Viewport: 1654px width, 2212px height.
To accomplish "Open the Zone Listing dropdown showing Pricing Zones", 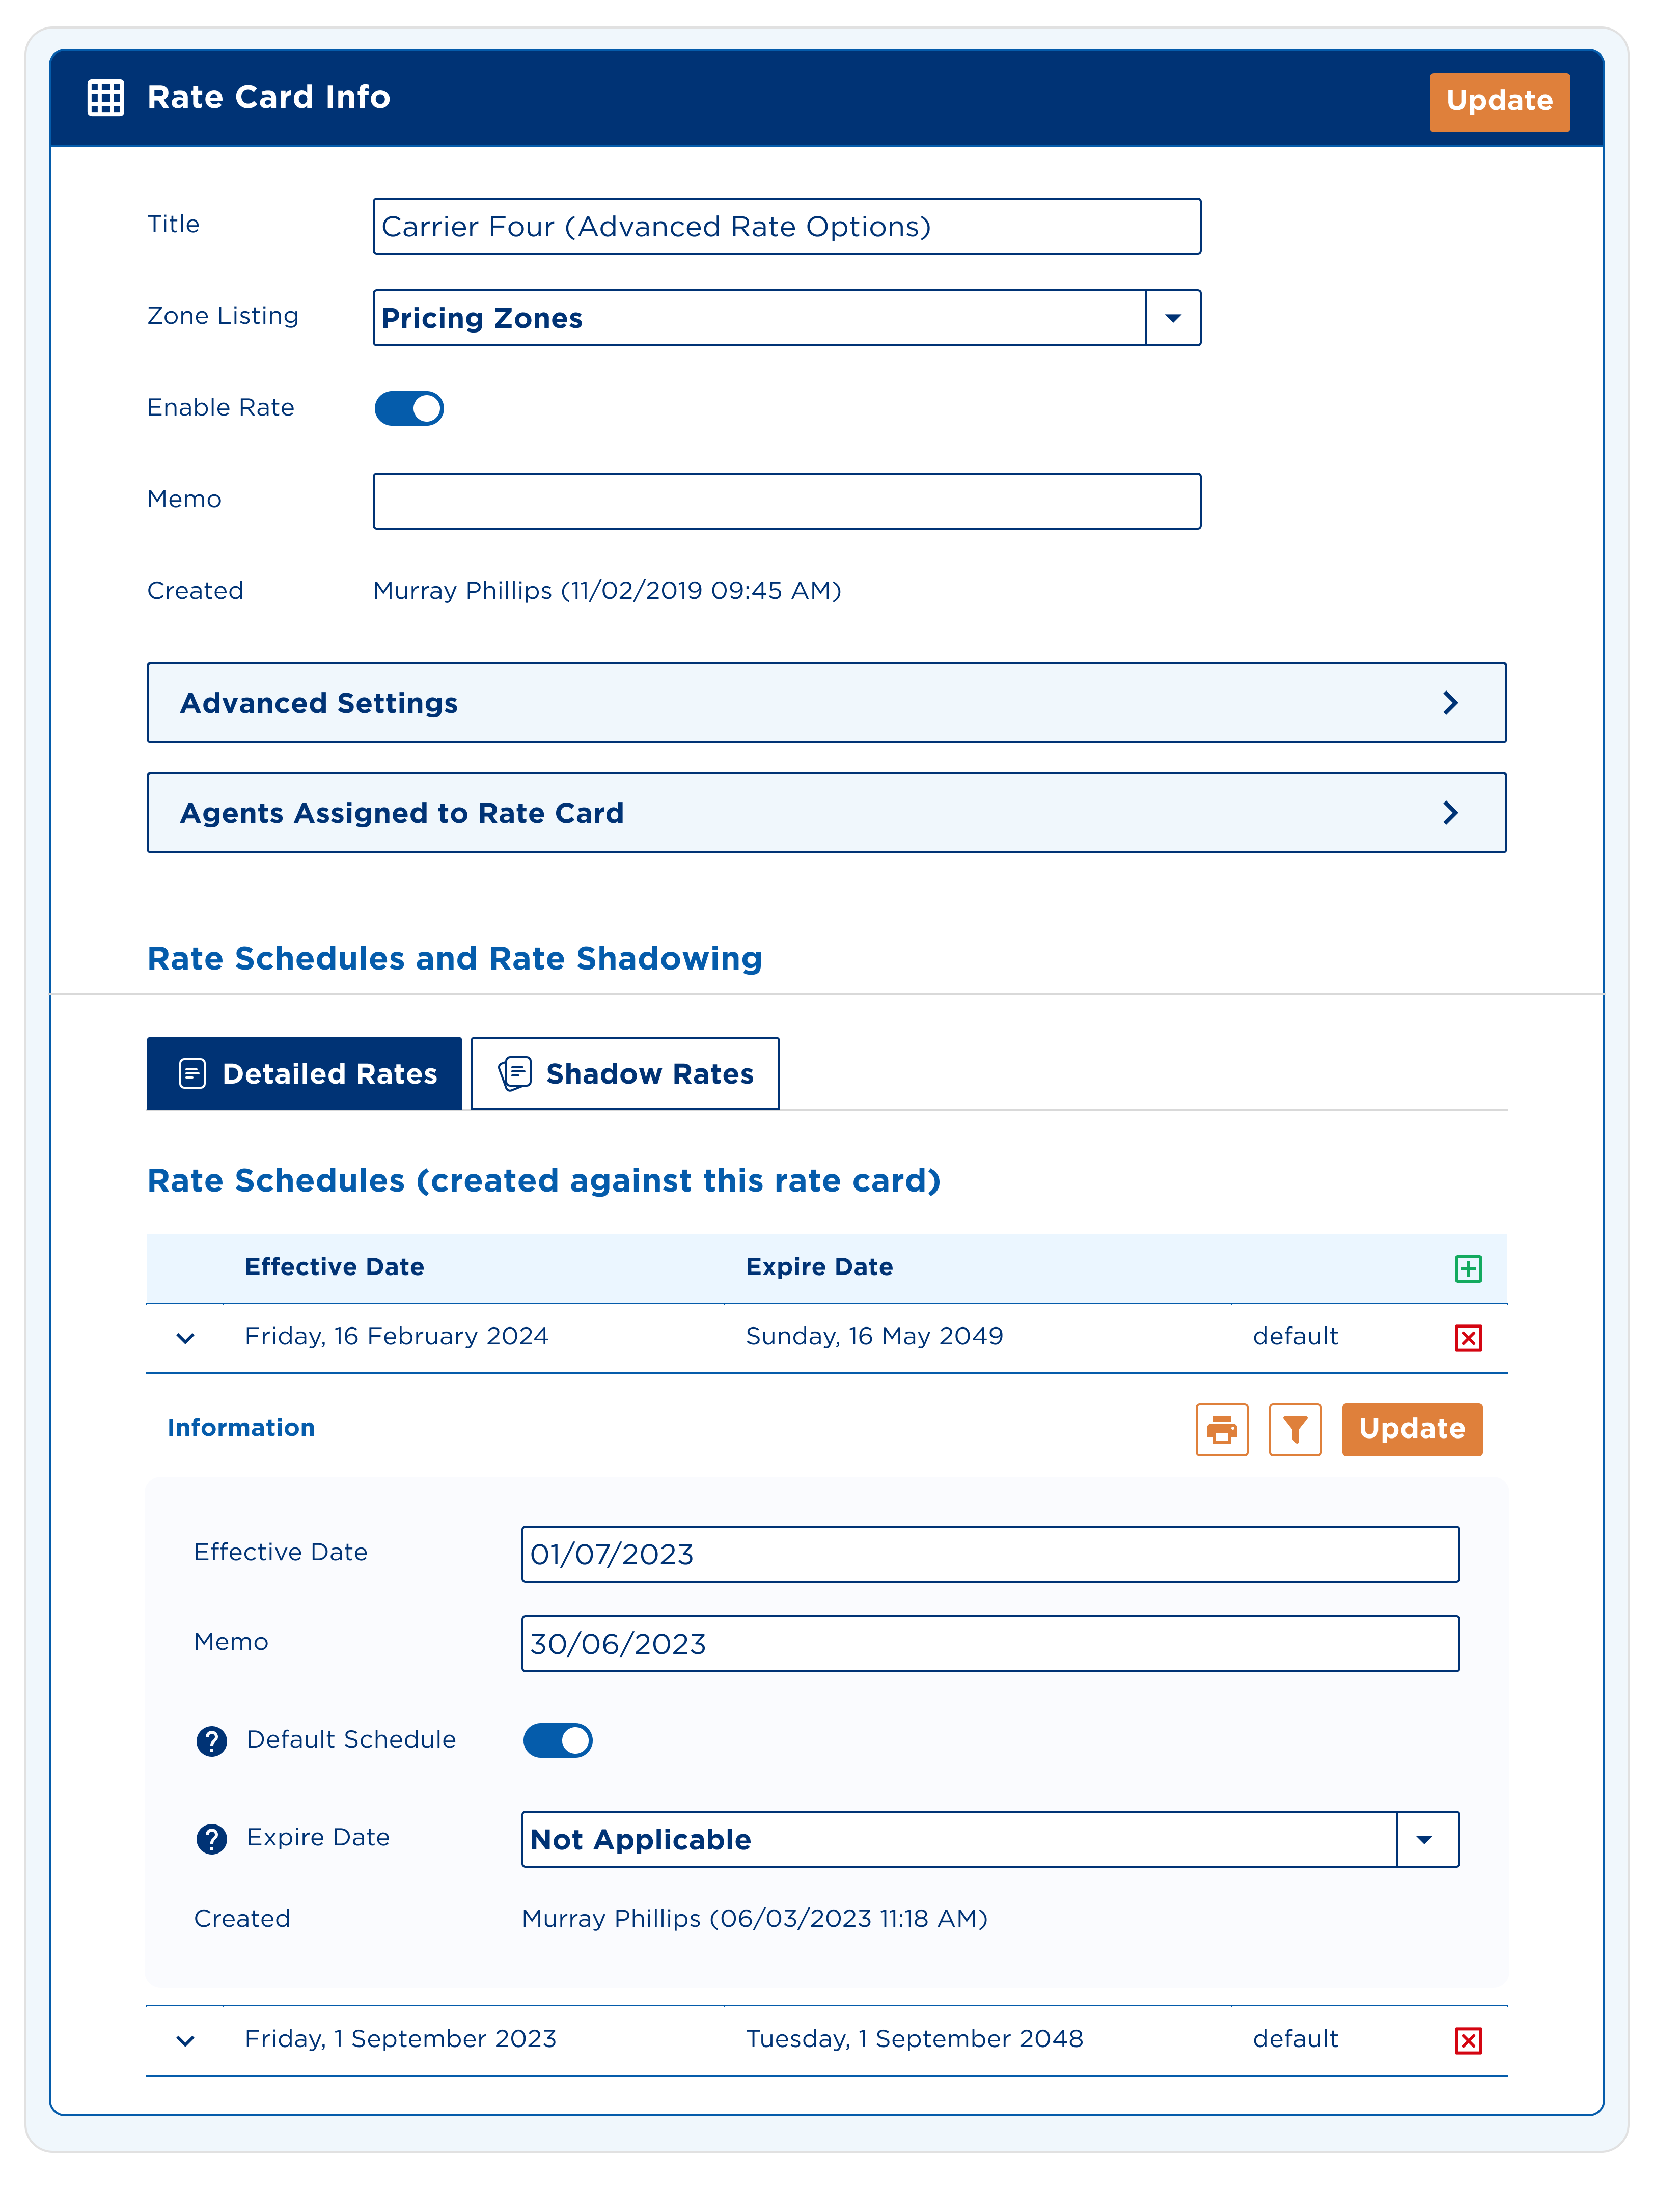I will tap(1172, 318).
